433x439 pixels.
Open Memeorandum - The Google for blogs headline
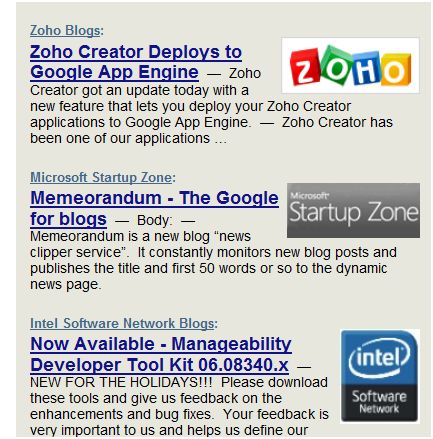(x=154, y=208)
